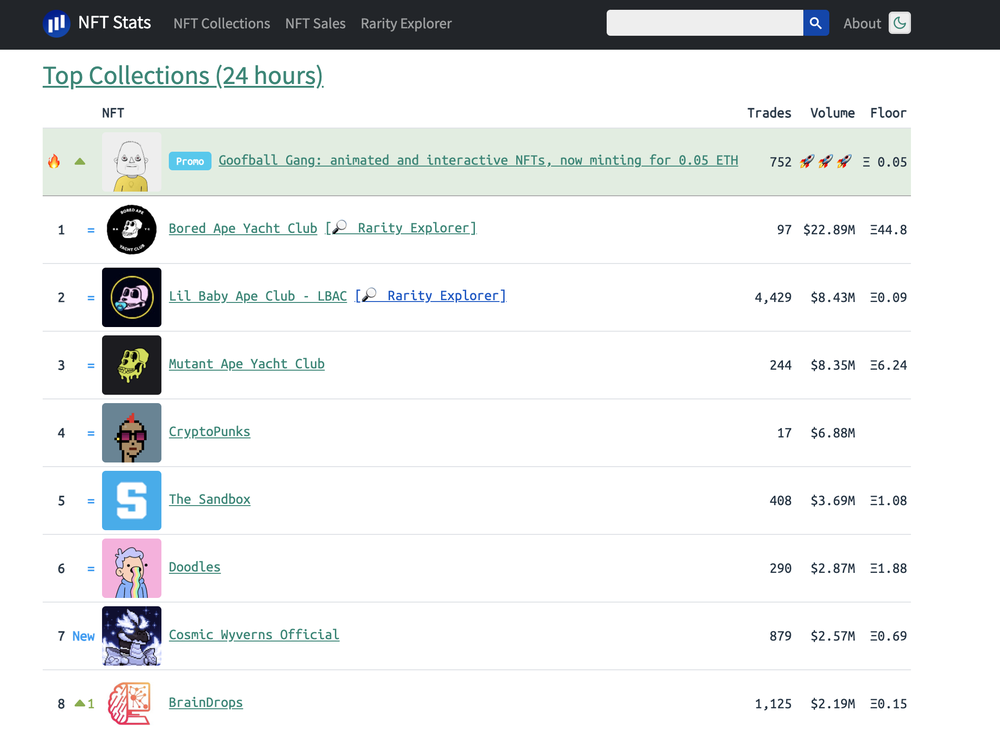
Task: Open the BrainDrops collection link
Action: (205, 702)
